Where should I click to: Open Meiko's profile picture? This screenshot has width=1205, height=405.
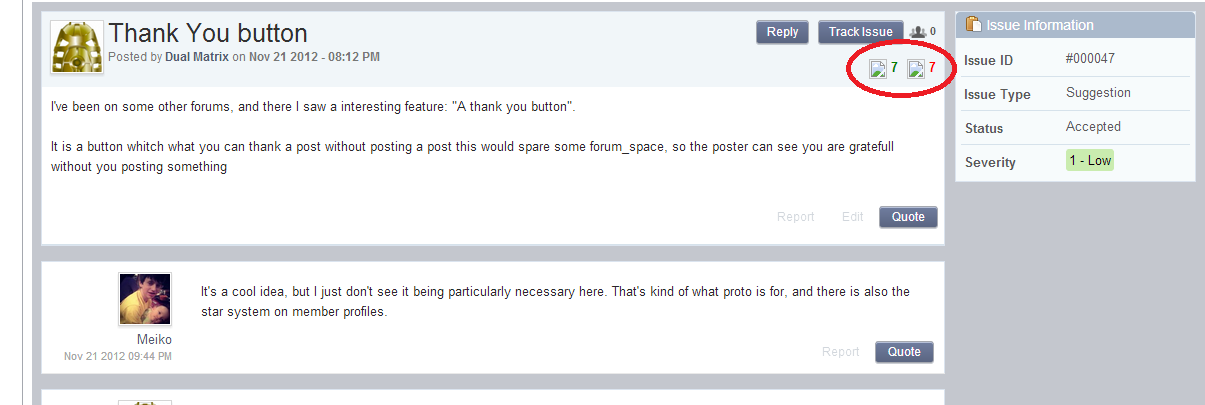(144, 299)
